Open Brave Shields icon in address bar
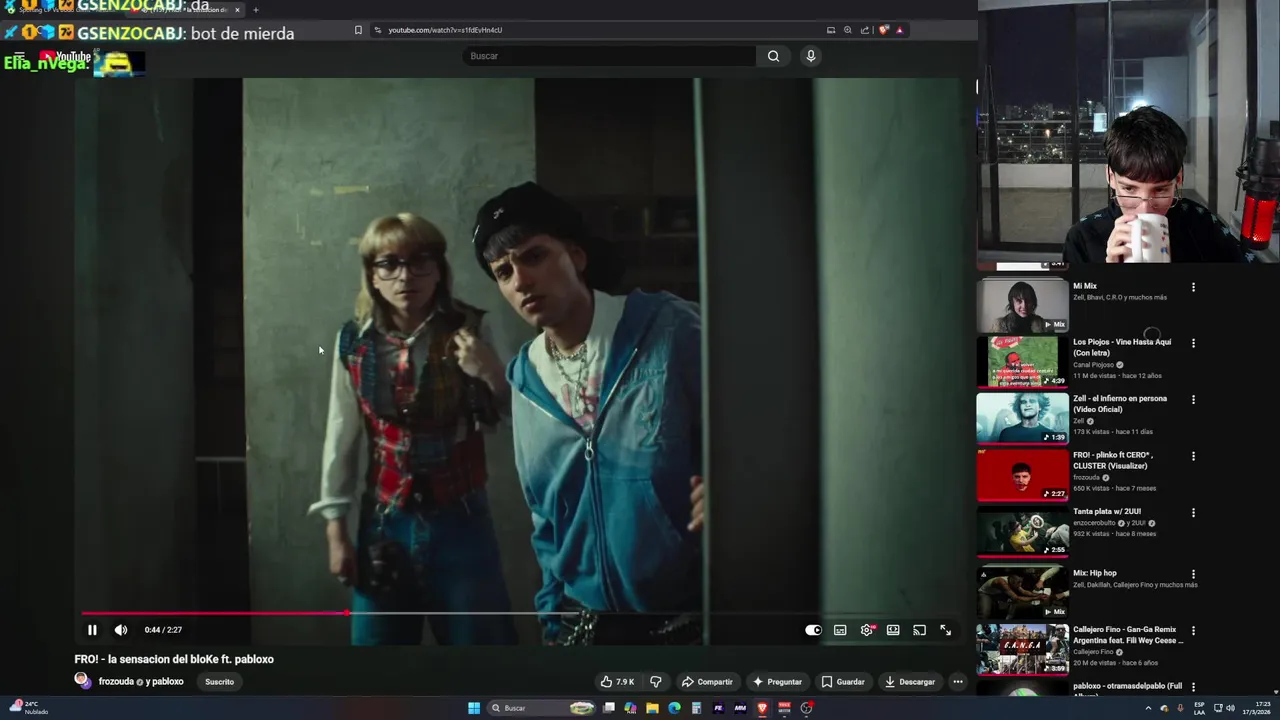 pyautogui.click(x=883, y=30)
